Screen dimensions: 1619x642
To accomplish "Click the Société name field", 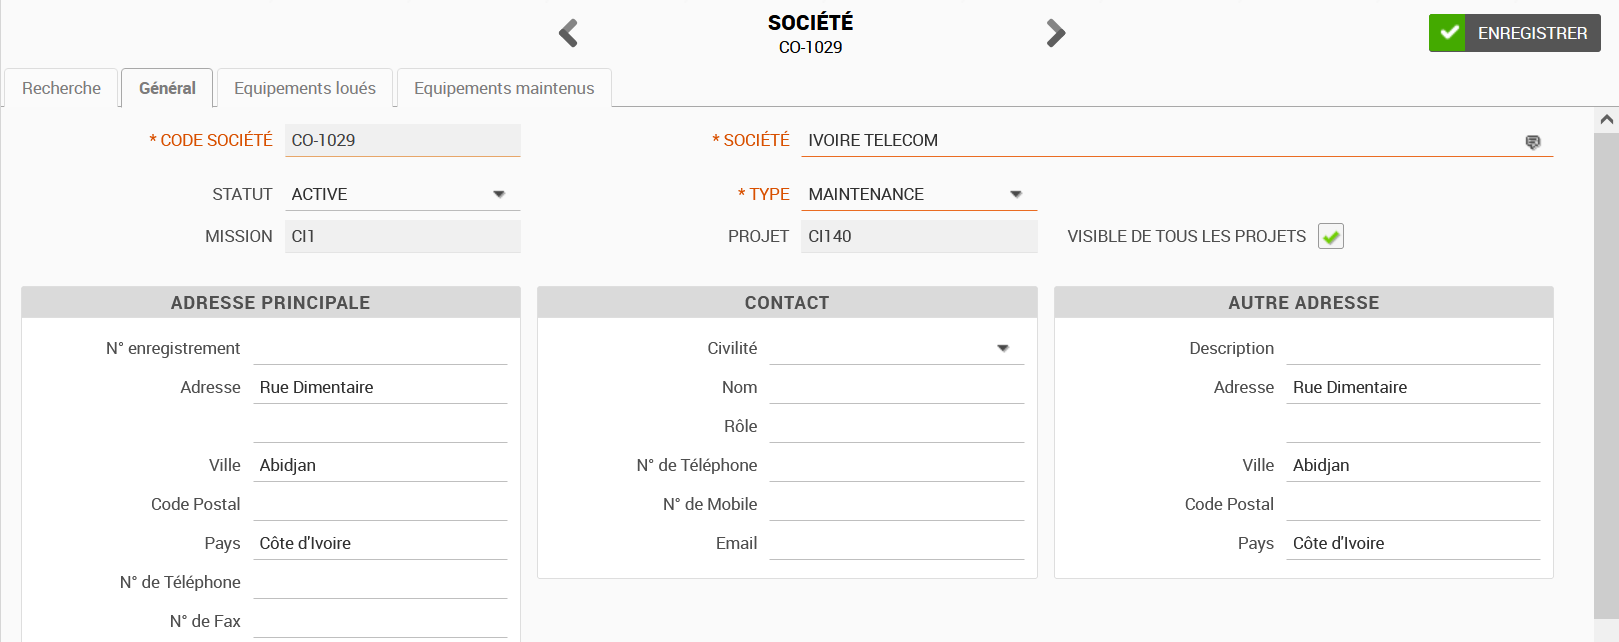I will [1160, 140].
